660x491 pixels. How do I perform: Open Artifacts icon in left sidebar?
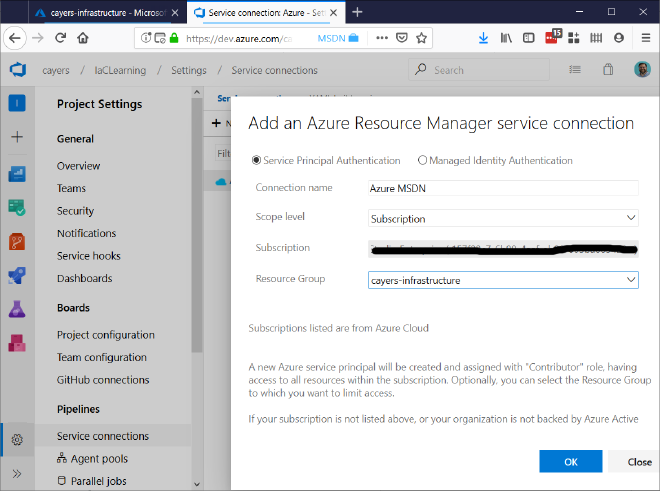click(x=17, y=343)
